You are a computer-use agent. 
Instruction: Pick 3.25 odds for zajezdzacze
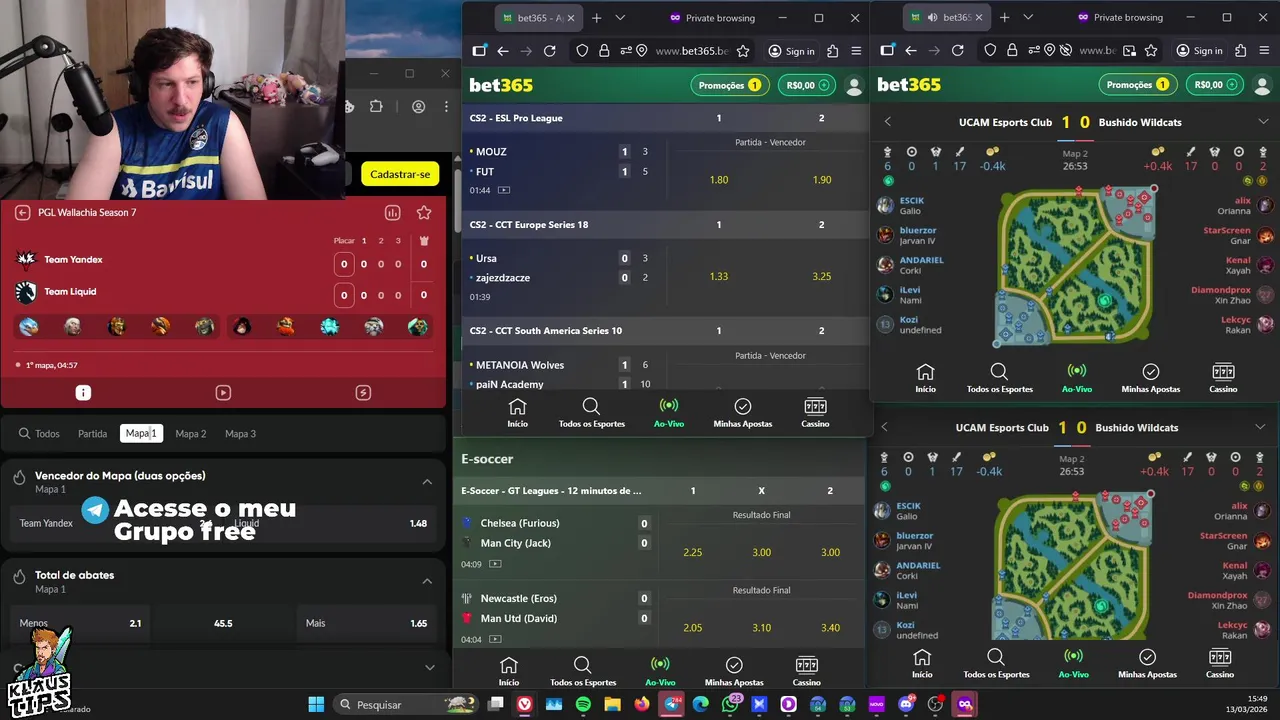pyautogui.click(x=822, y=276)
